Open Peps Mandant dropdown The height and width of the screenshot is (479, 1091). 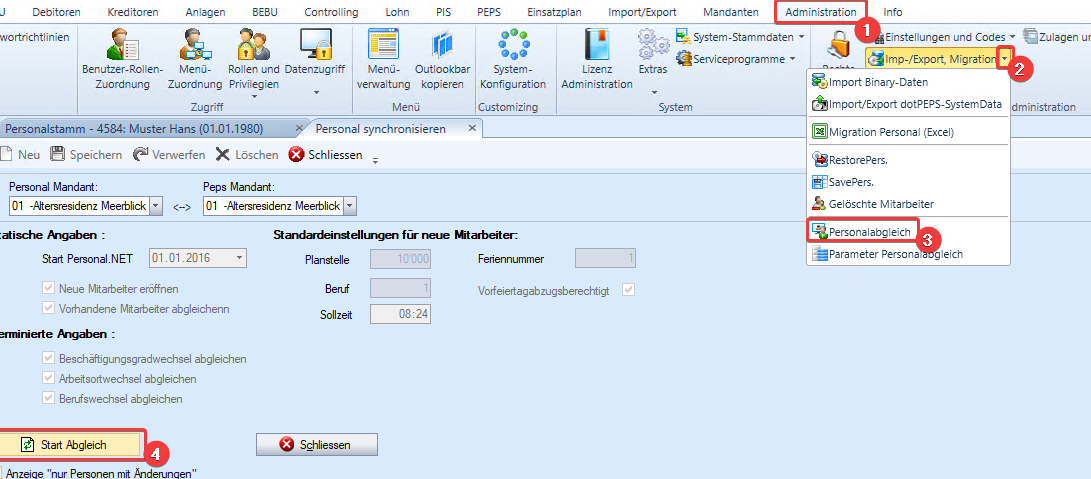[x=350, y=206]
